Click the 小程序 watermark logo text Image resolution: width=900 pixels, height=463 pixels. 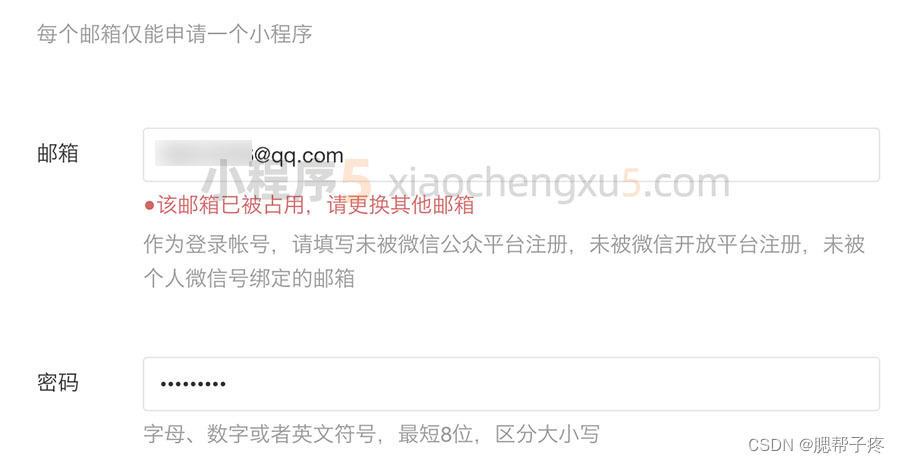pyautogui.click(x=269, y=181)
